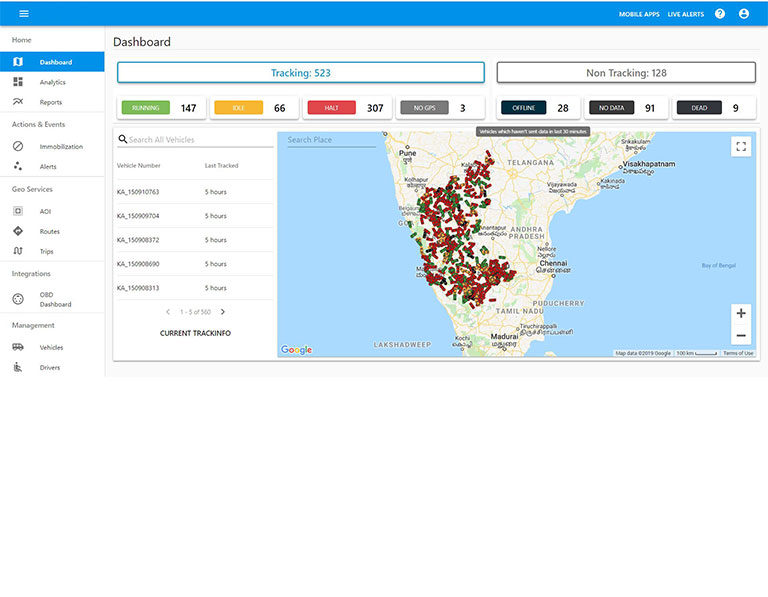The width and height of the screenshot is (768, 597).
Task: Select the Immobilization icon in sidebar
Action: pyautogui.click(x=18, y=146)
